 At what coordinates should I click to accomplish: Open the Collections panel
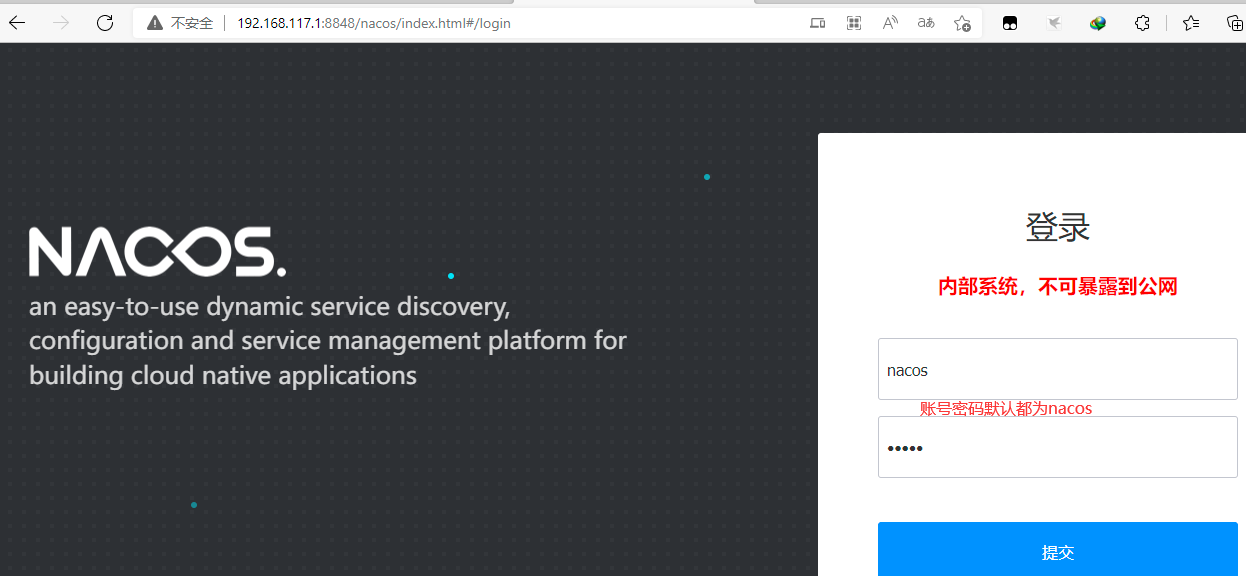[1234, 23]
